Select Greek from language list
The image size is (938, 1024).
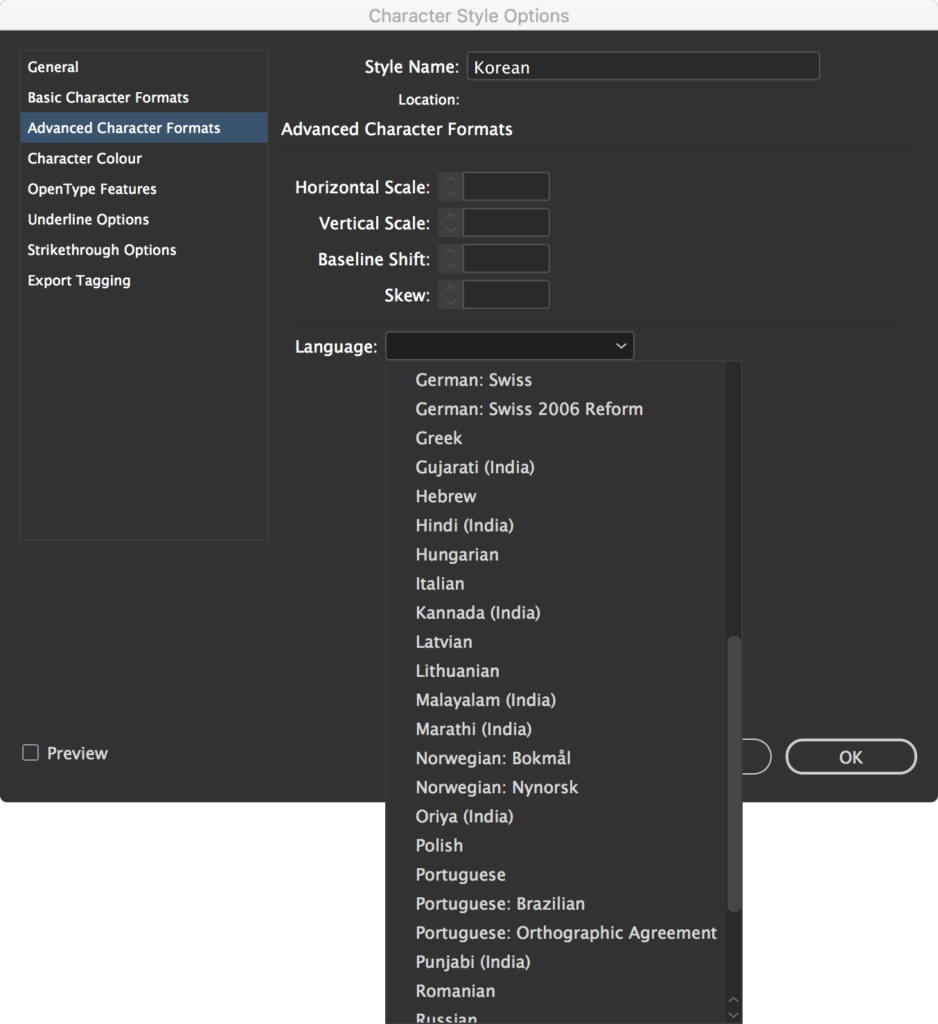point(556,438)
